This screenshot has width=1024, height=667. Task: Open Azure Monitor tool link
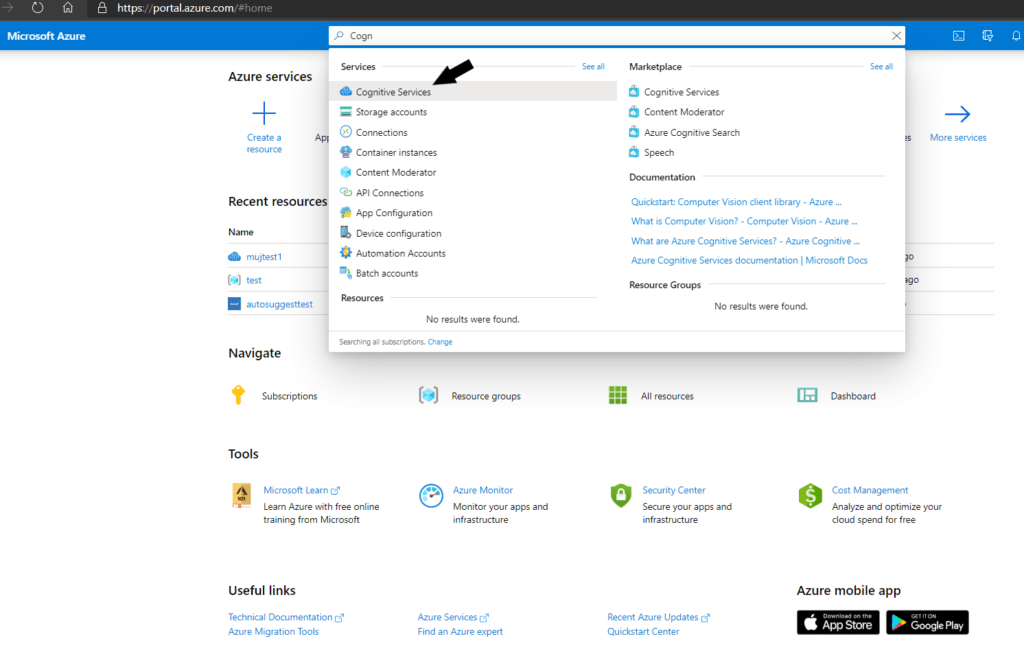[x=482, y=490]
